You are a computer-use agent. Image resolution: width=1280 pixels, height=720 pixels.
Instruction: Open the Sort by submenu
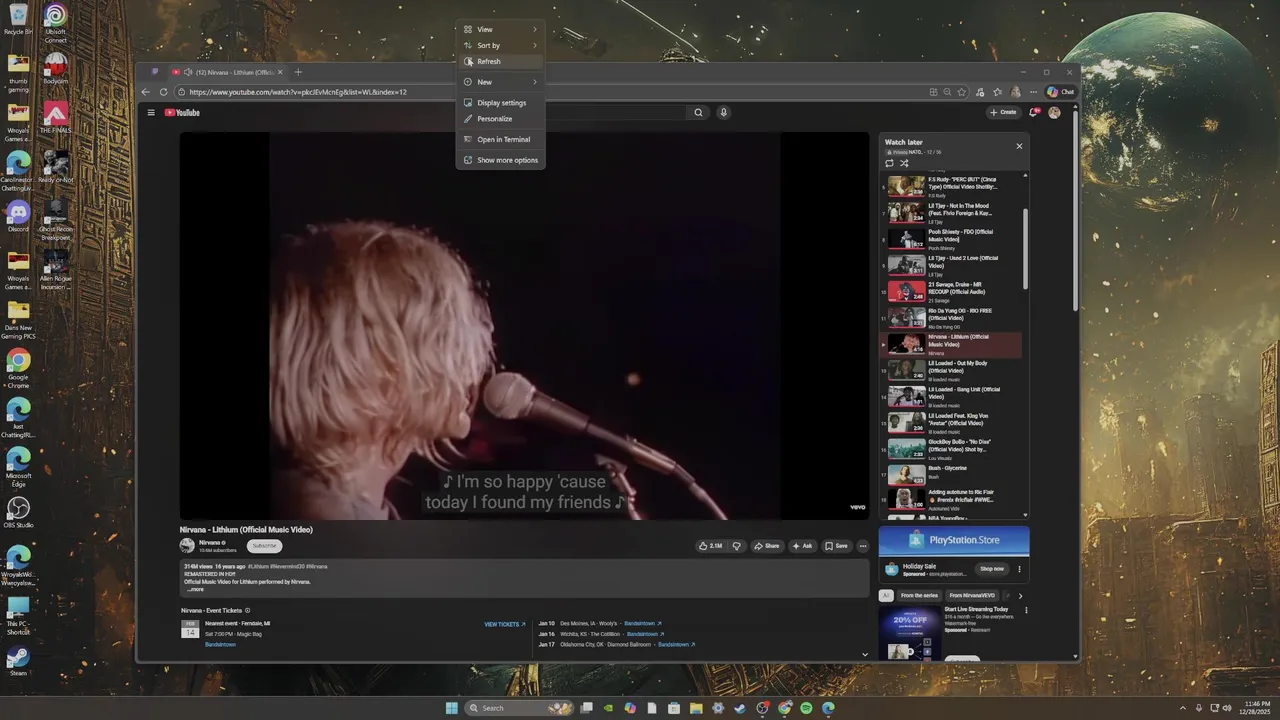pyautogui.click(x=500, y=45)
